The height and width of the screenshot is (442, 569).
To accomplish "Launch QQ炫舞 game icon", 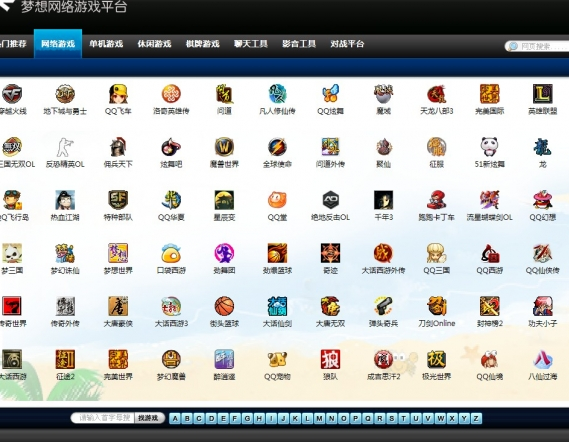I will (x=330, y=94).
